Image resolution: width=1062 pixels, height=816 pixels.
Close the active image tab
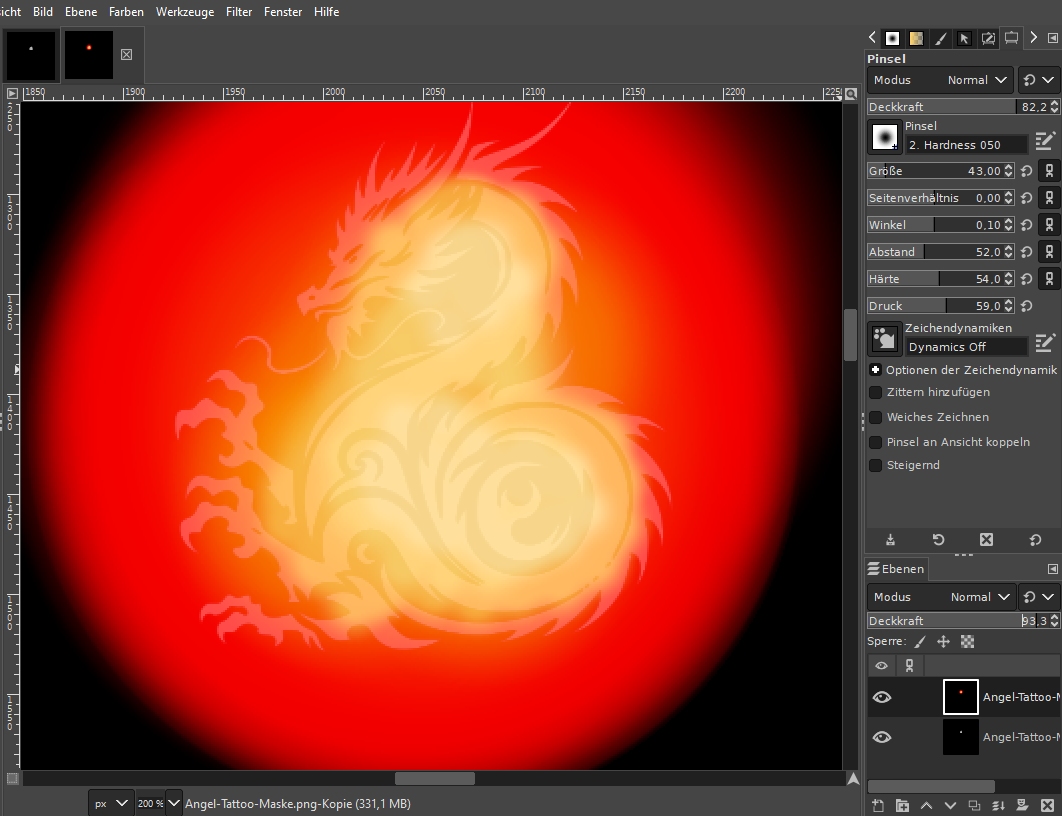[127, 55]
